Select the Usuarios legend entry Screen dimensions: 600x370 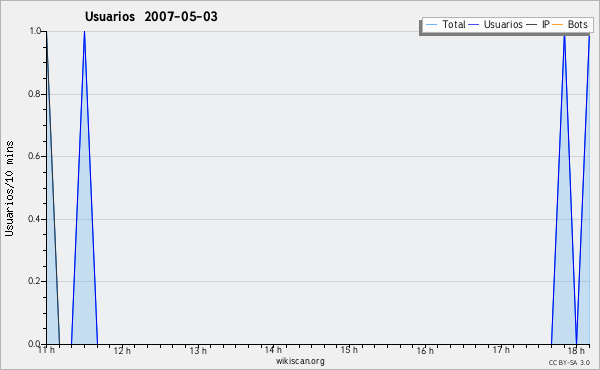pyautogui.click(x=496, y=24)
